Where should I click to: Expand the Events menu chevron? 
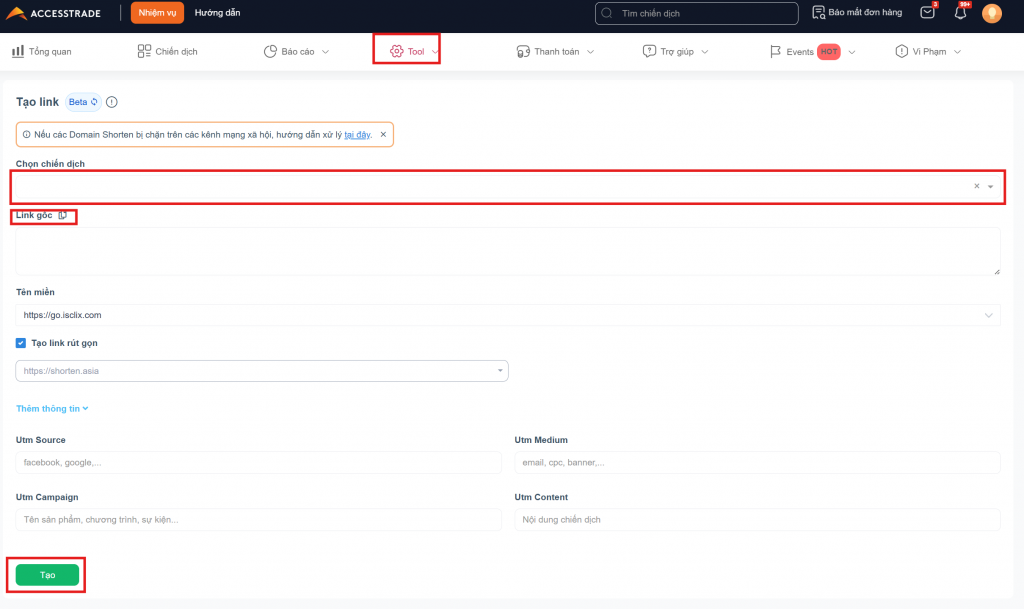852,52
